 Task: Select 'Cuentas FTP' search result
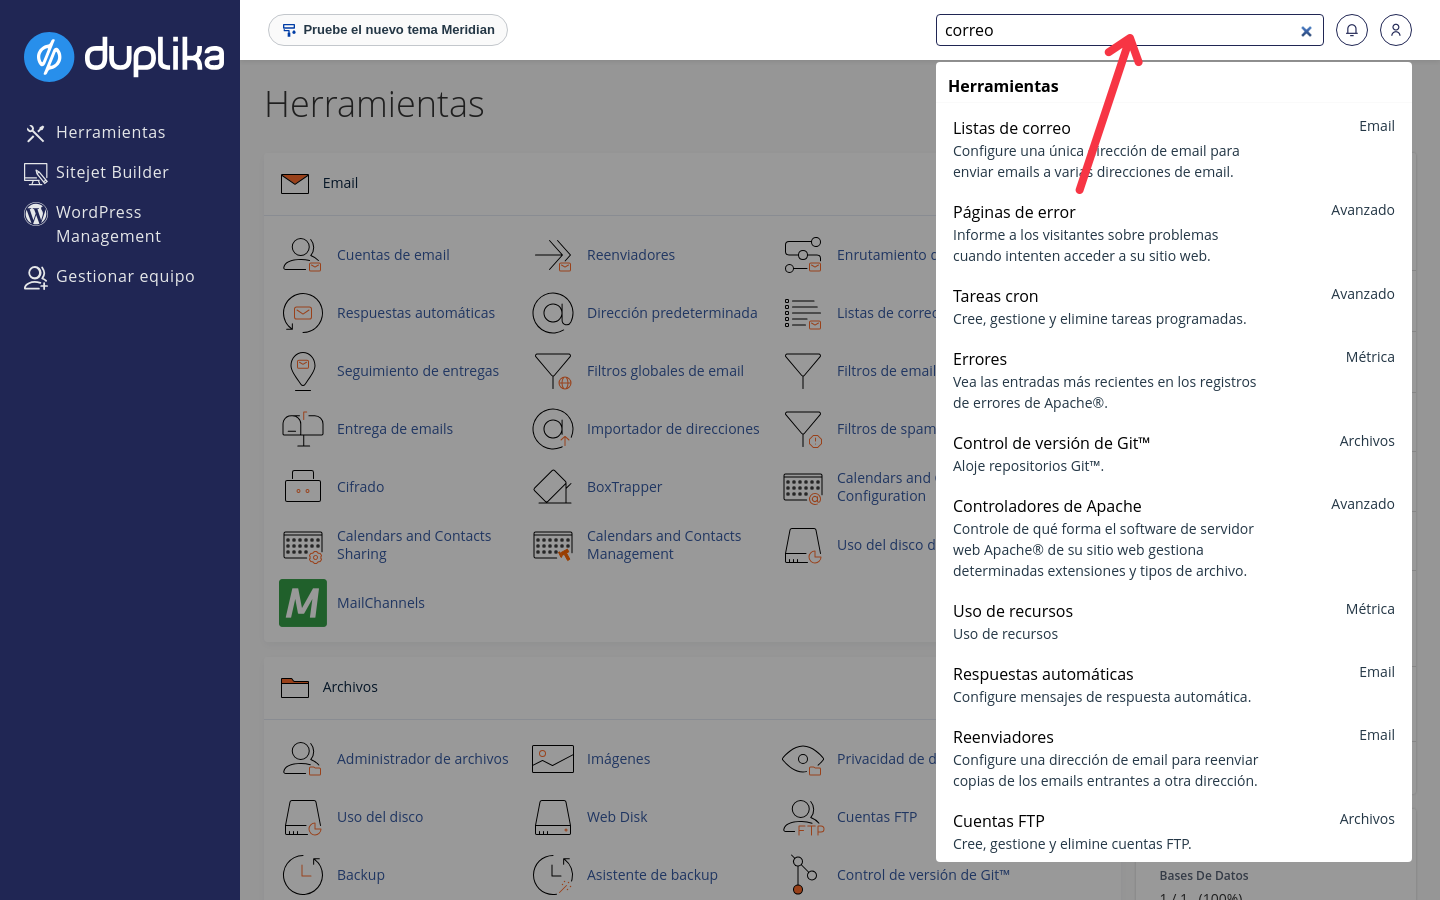click(1174, 832)
